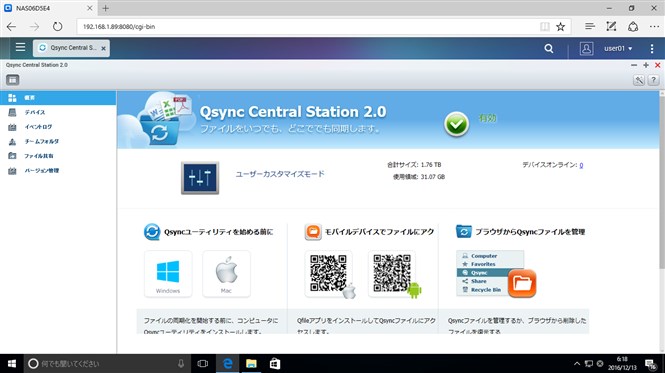This screenshot has height=373, width=665.
Task: Expand the user01 dropdown menu
Action: [x=618, y=48]
